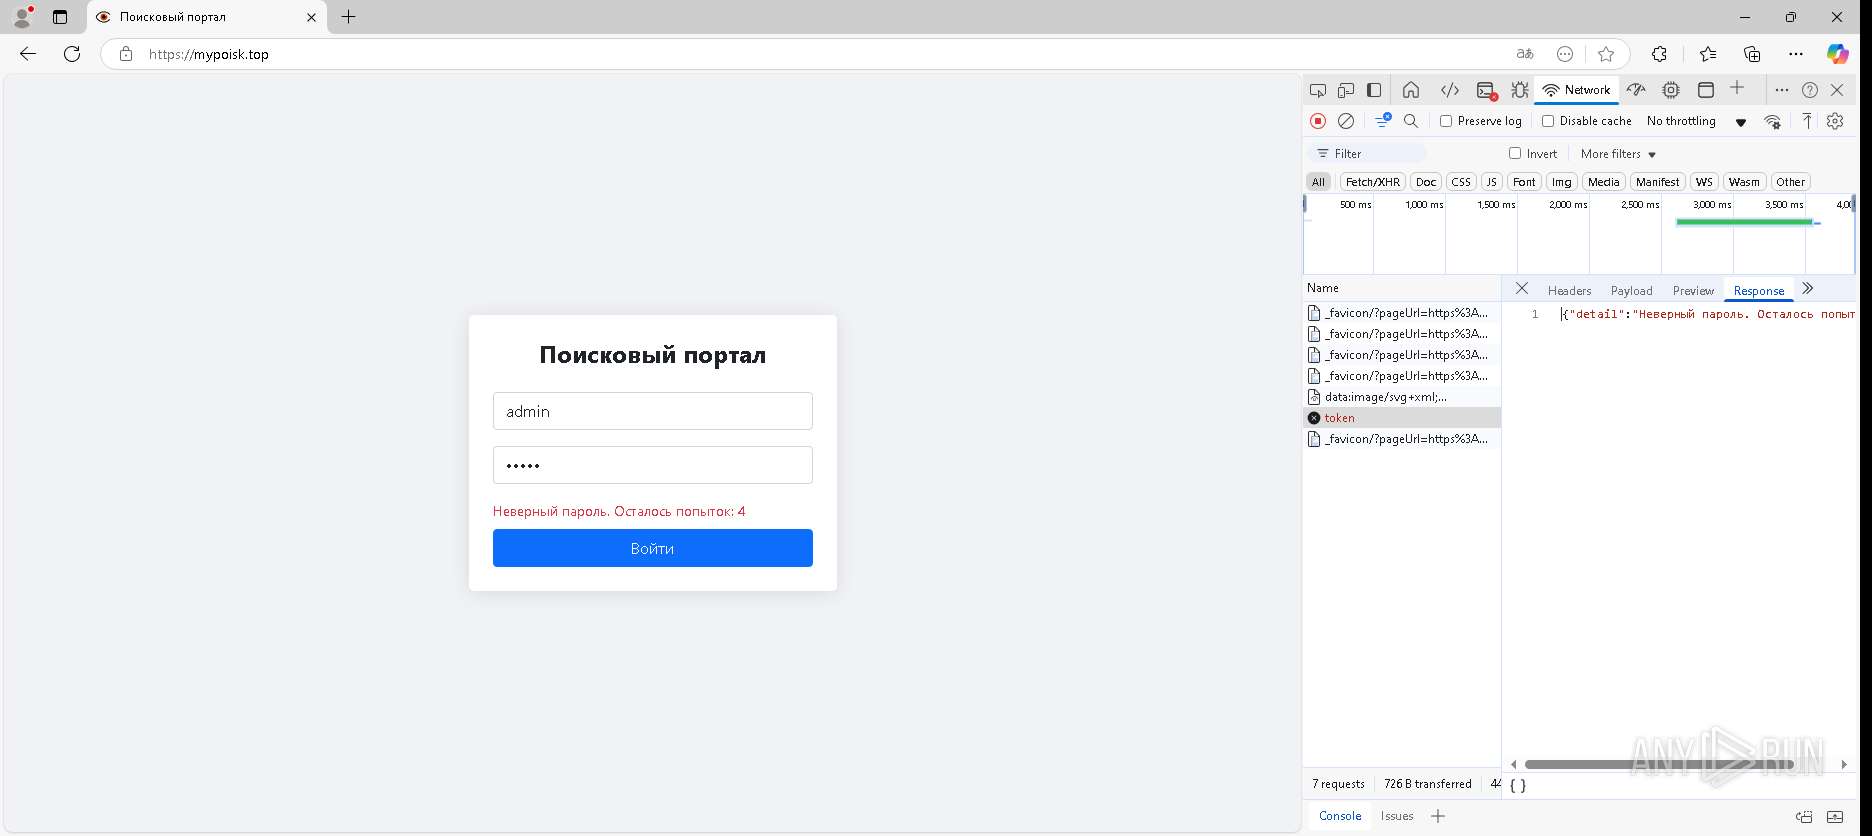The height and width of the screenshot is (836, 1872).
Task: Open the Sources panel bug icon
Action: click(1520, 90)
